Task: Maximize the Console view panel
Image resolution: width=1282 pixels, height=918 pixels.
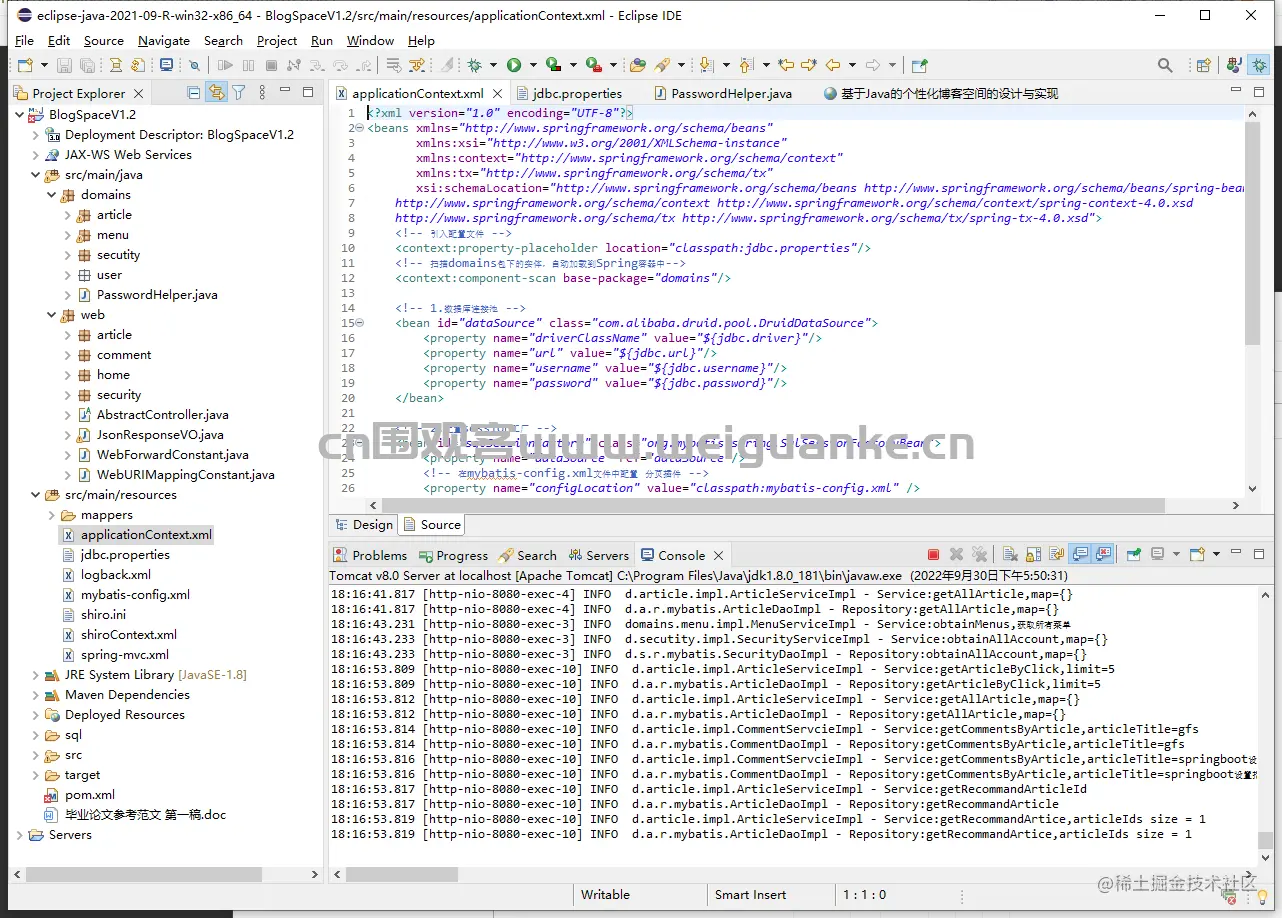Action: point(1259,555)
